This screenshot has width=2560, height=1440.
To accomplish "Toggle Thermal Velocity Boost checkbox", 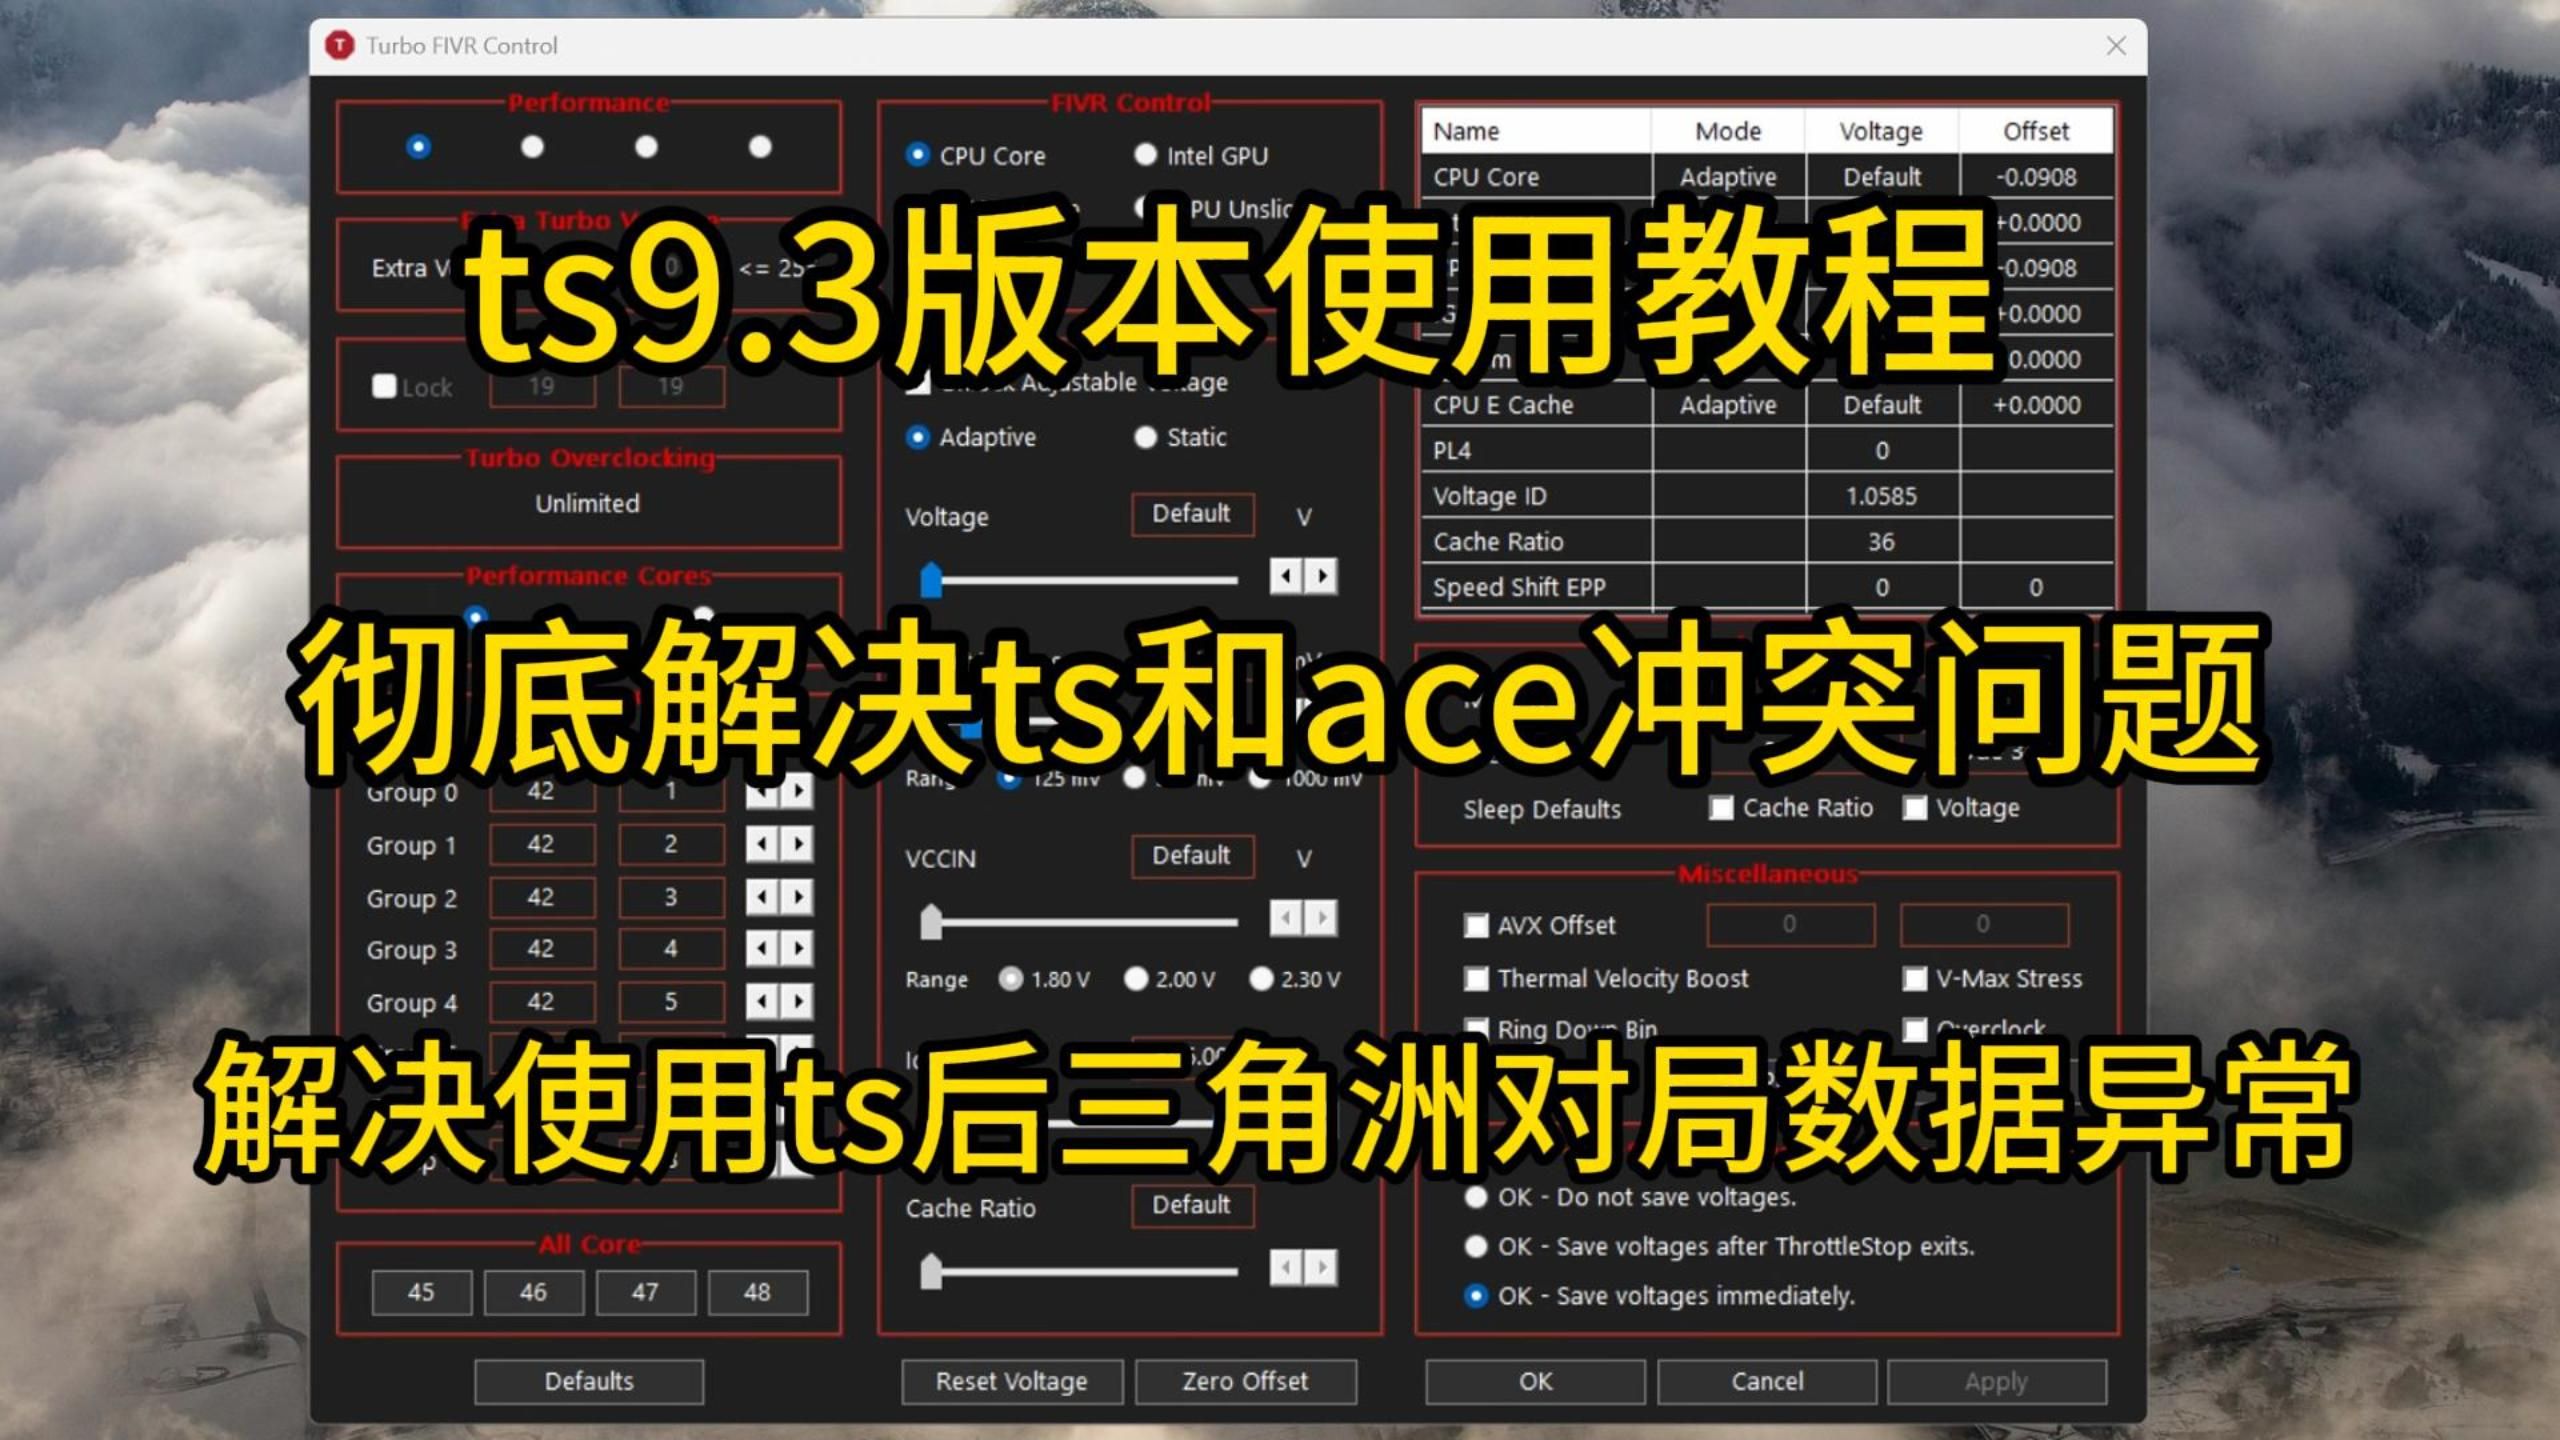I will coord(1476,978).
